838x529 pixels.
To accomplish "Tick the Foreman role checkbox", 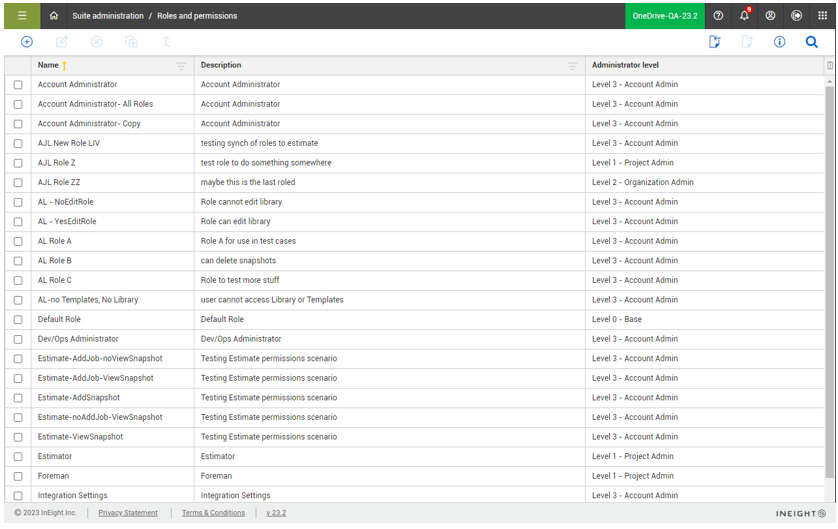I will (x=18, y=476).
